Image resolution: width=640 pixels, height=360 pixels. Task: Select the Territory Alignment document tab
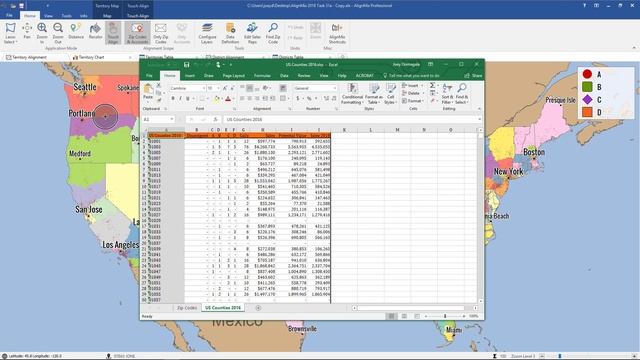(27, 57)
